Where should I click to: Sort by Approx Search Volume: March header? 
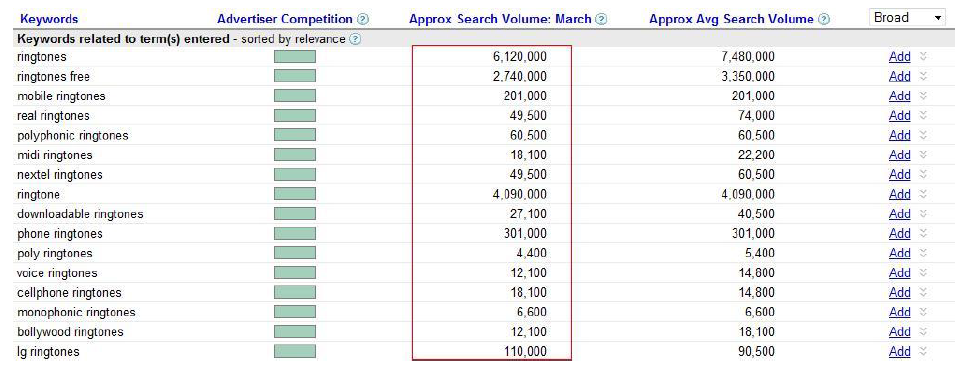click(x=500, y=19)
